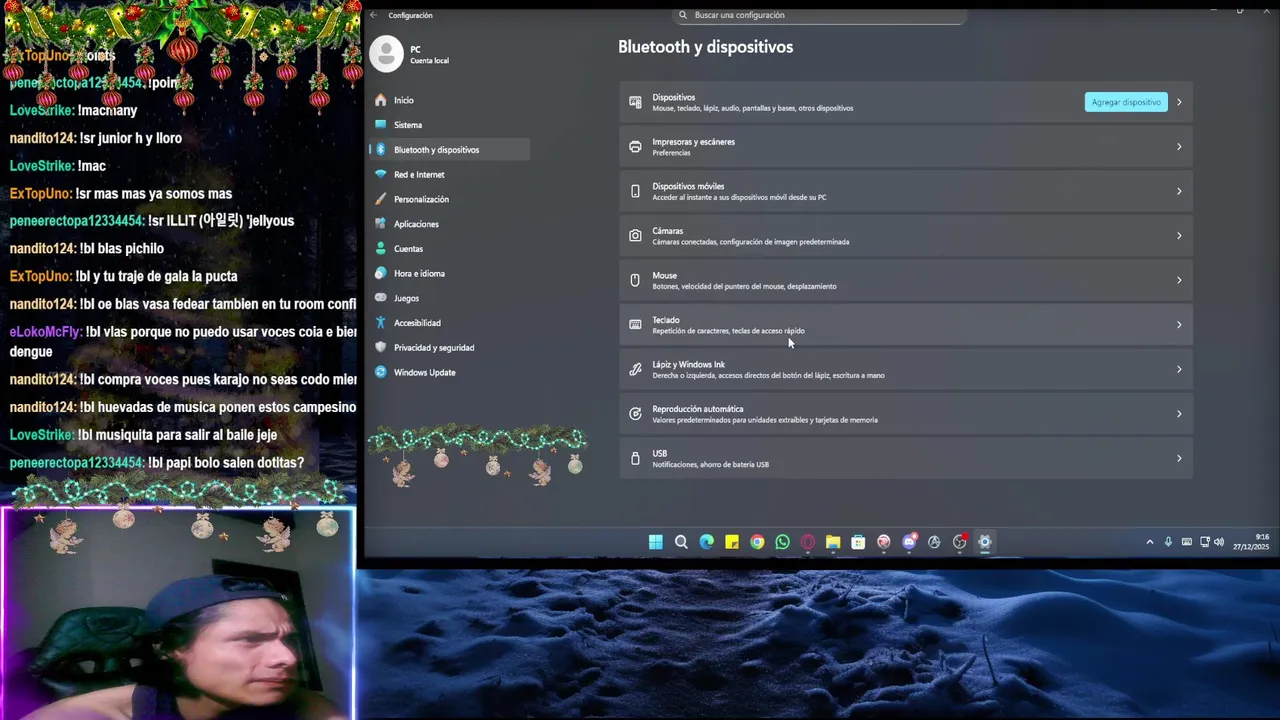1280x720 pixels.
Task: Open WhatsApp from taskbar
Action: pyautogui.click(x=782, y=542)
